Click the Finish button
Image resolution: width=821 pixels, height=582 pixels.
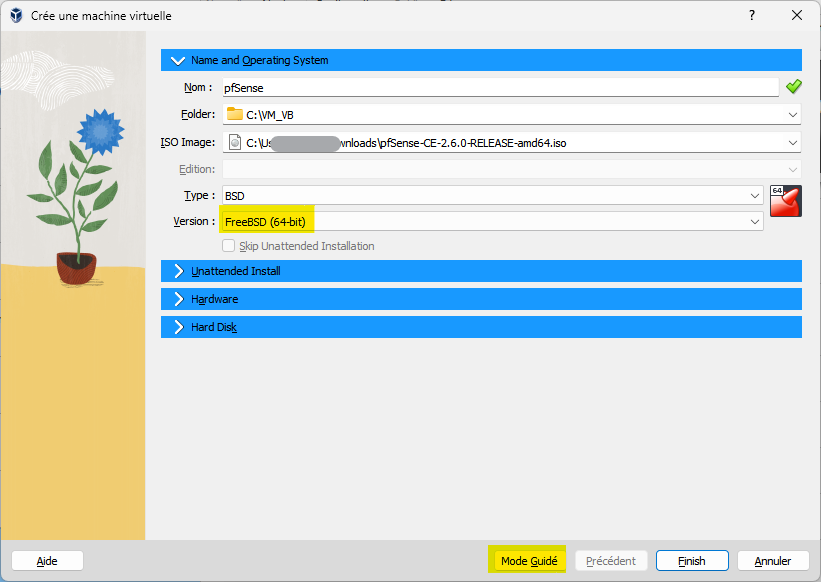click(x=692, y=561)
